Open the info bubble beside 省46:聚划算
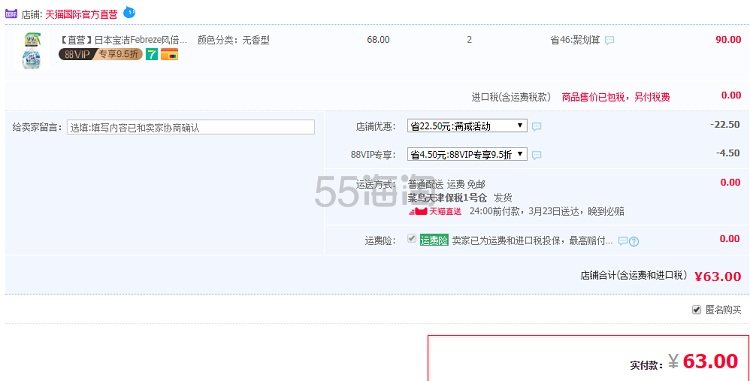 point(609,41)
